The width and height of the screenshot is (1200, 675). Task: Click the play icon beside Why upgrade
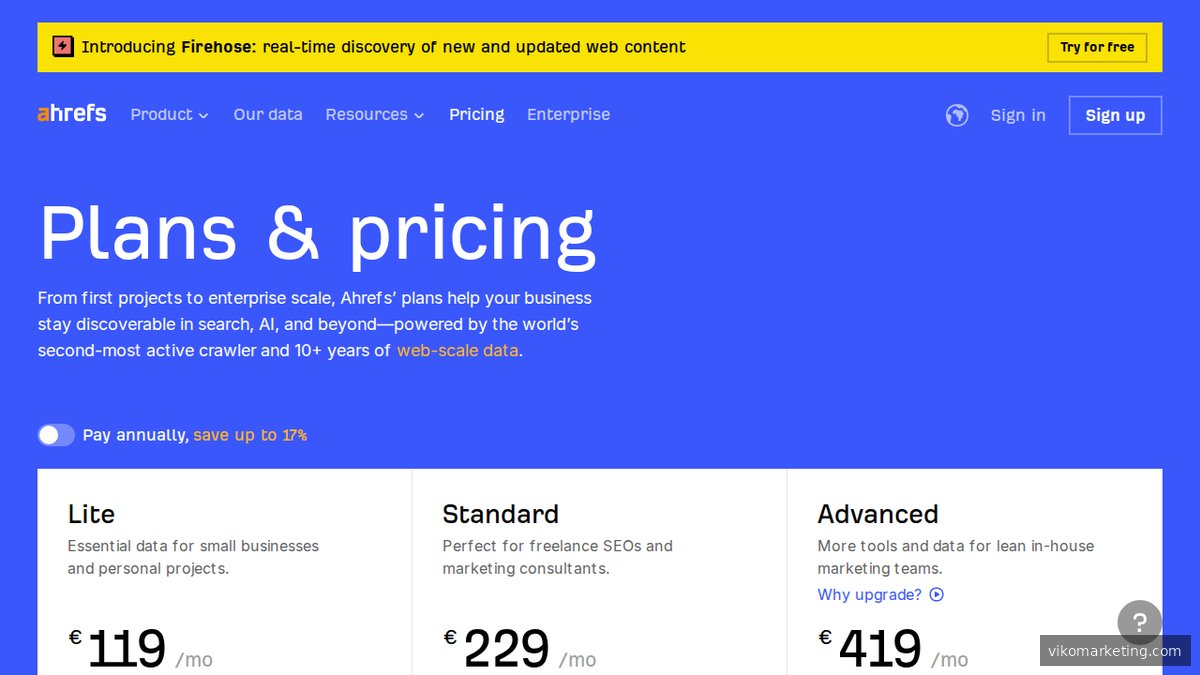click(x=937, y=595)
